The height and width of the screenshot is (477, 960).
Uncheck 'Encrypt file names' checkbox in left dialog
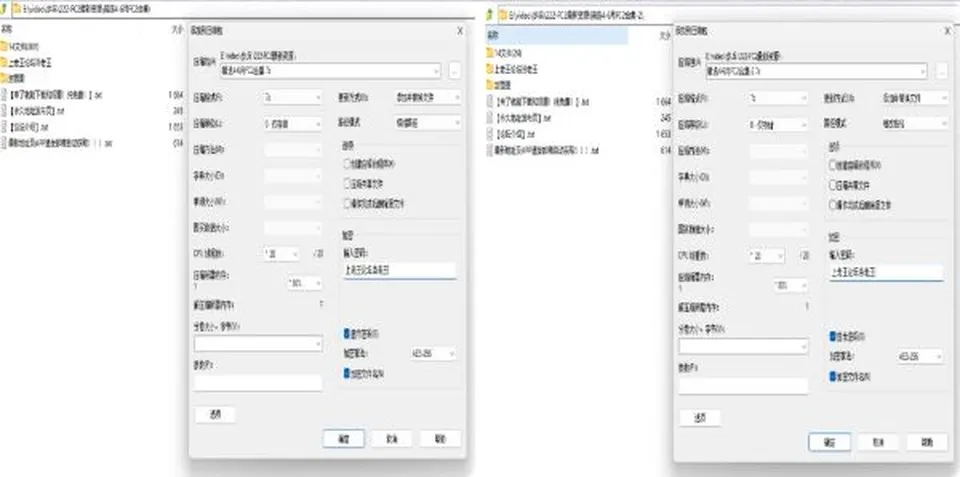coord(347,373)
